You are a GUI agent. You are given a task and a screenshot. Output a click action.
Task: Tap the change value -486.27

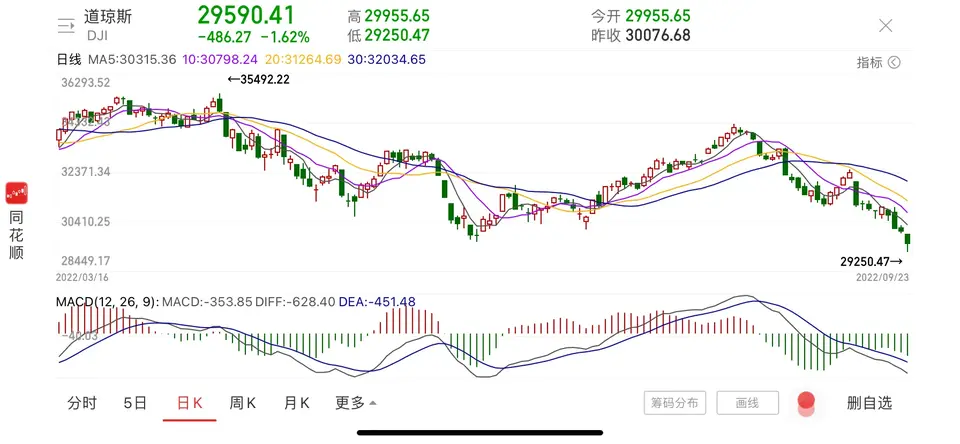coord(225,37)
